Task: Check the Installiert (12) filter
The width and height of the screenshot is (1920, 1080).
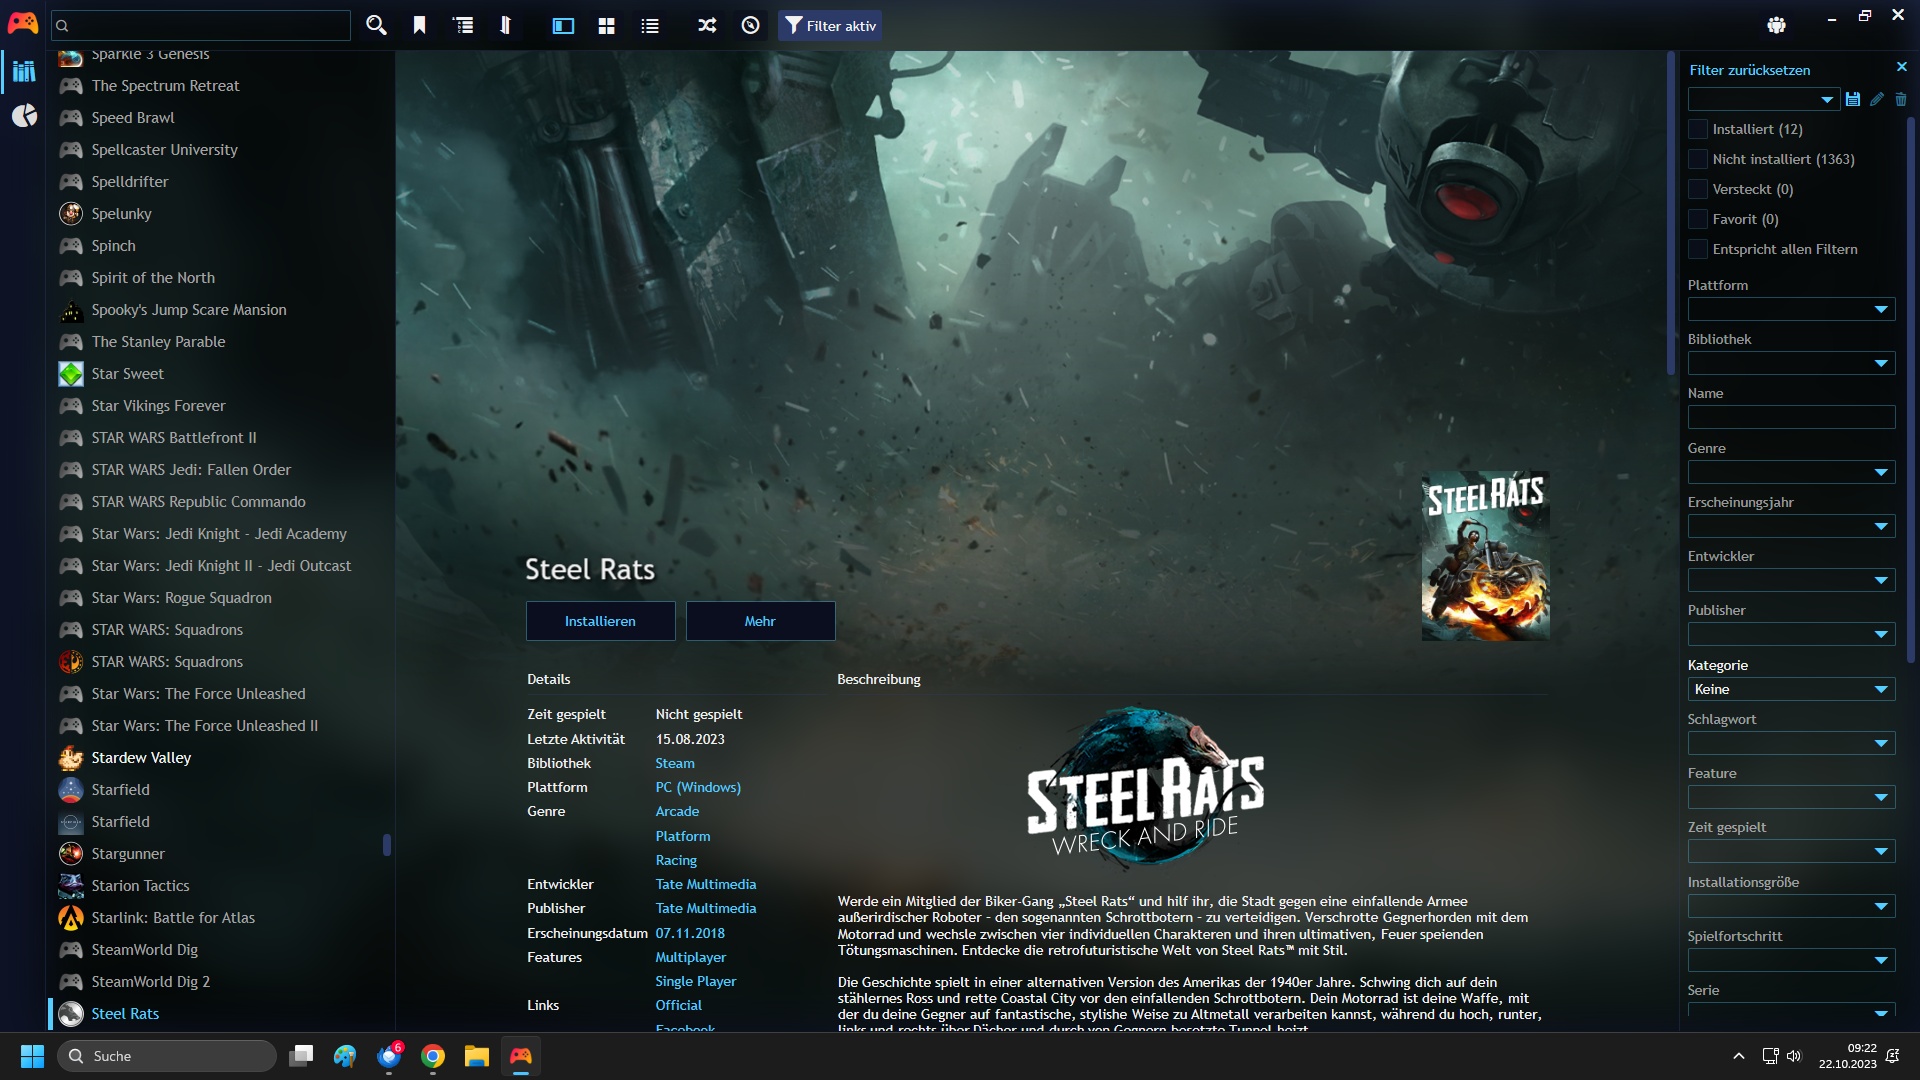Action: 1698,129
